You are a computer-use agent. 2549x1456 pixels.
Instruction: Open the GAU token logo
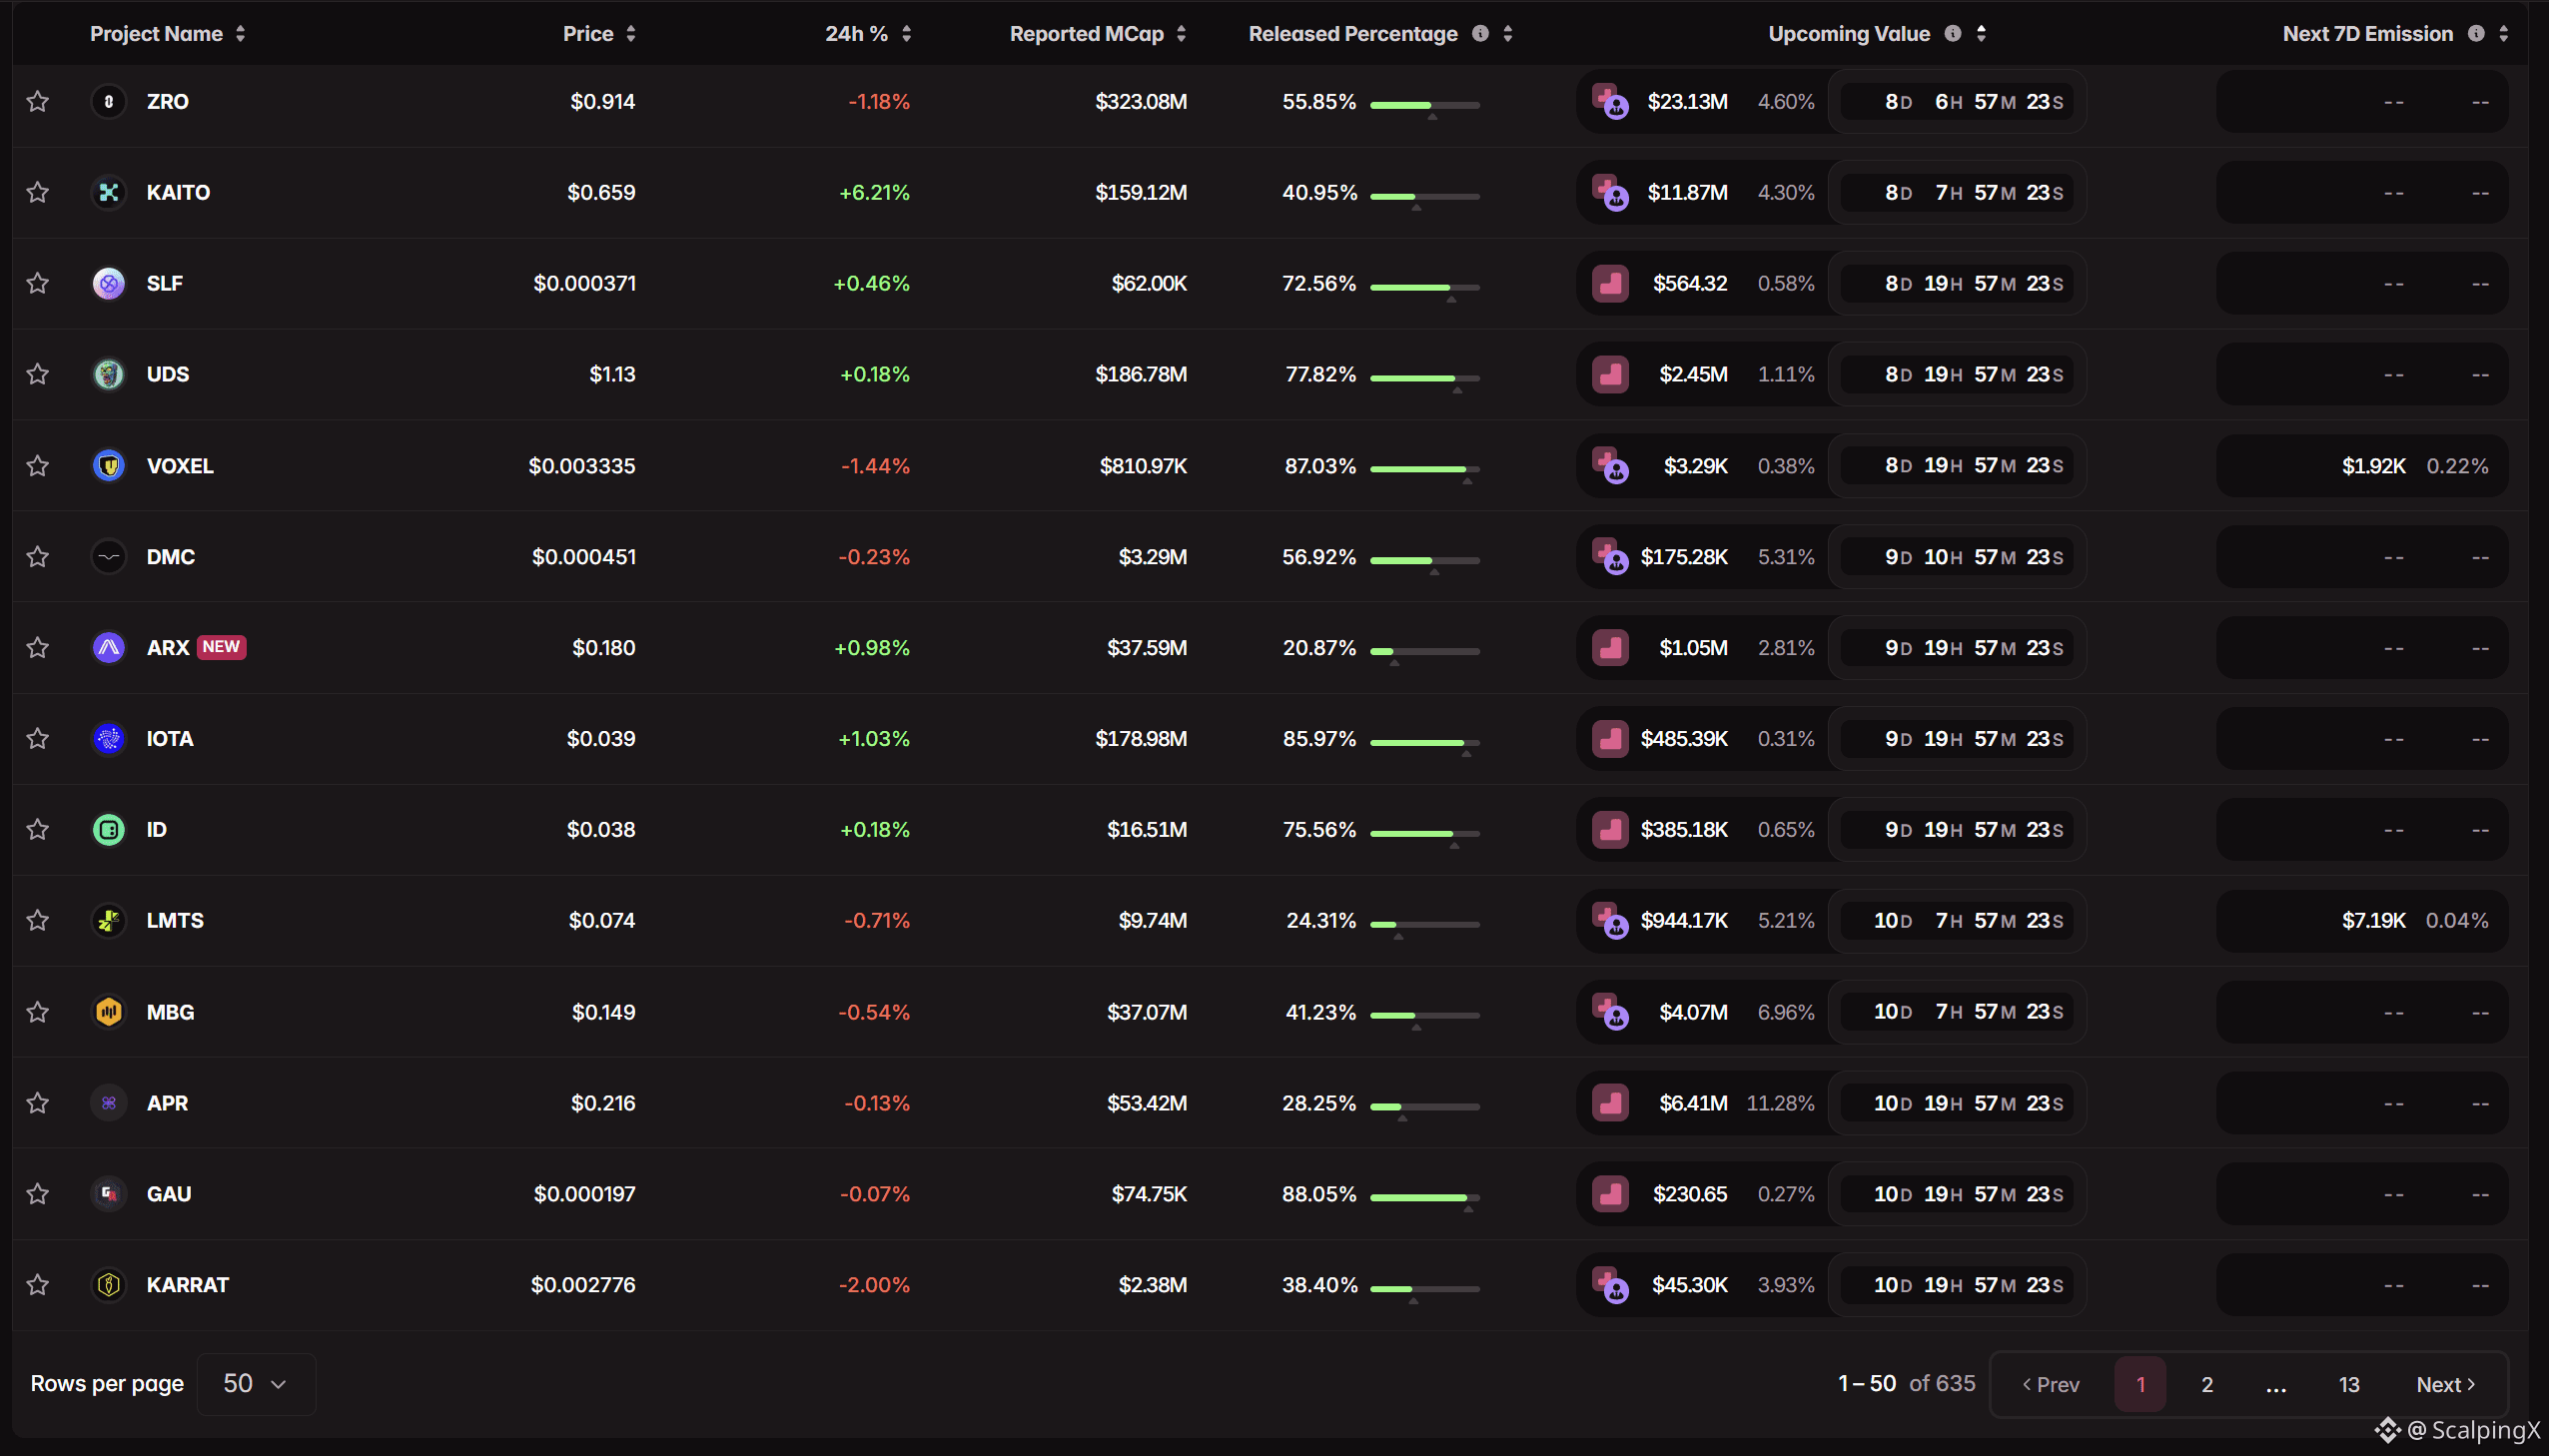click(108, 1193)
